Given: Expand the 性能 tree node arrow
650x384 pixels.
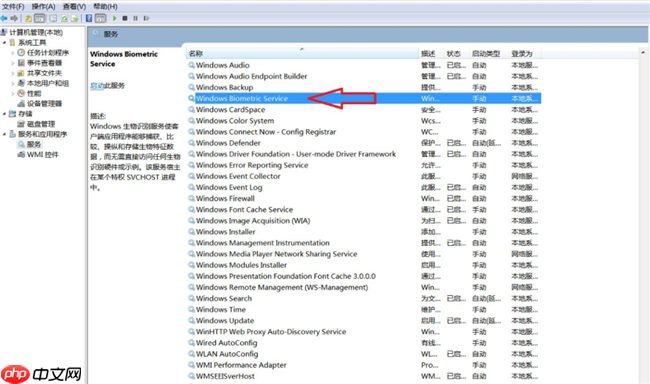Looking at the screenshot, I should point(13,93).
